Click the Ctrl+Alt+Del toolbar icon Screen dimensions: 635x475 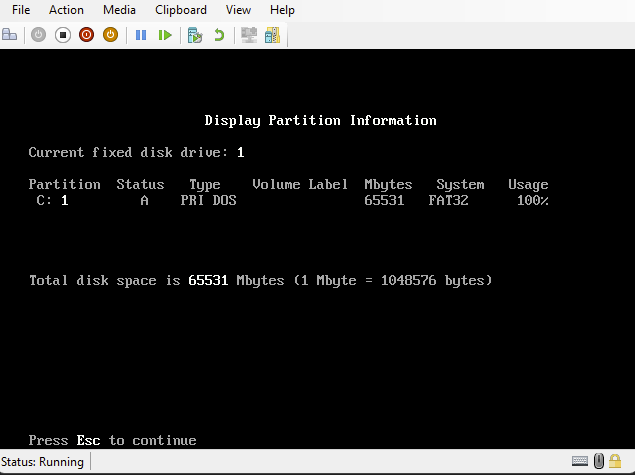pyautogui.click(x=10, y=35)
